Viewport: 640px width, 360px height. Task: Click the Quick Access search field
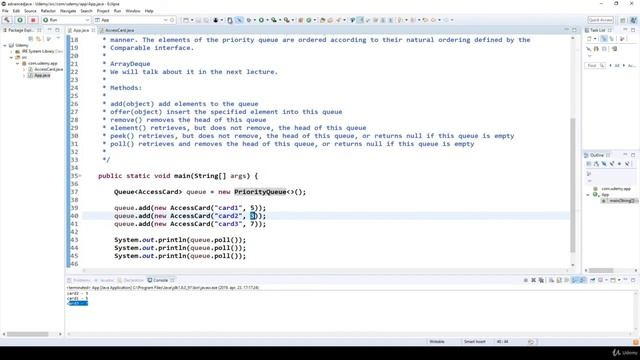600,20
